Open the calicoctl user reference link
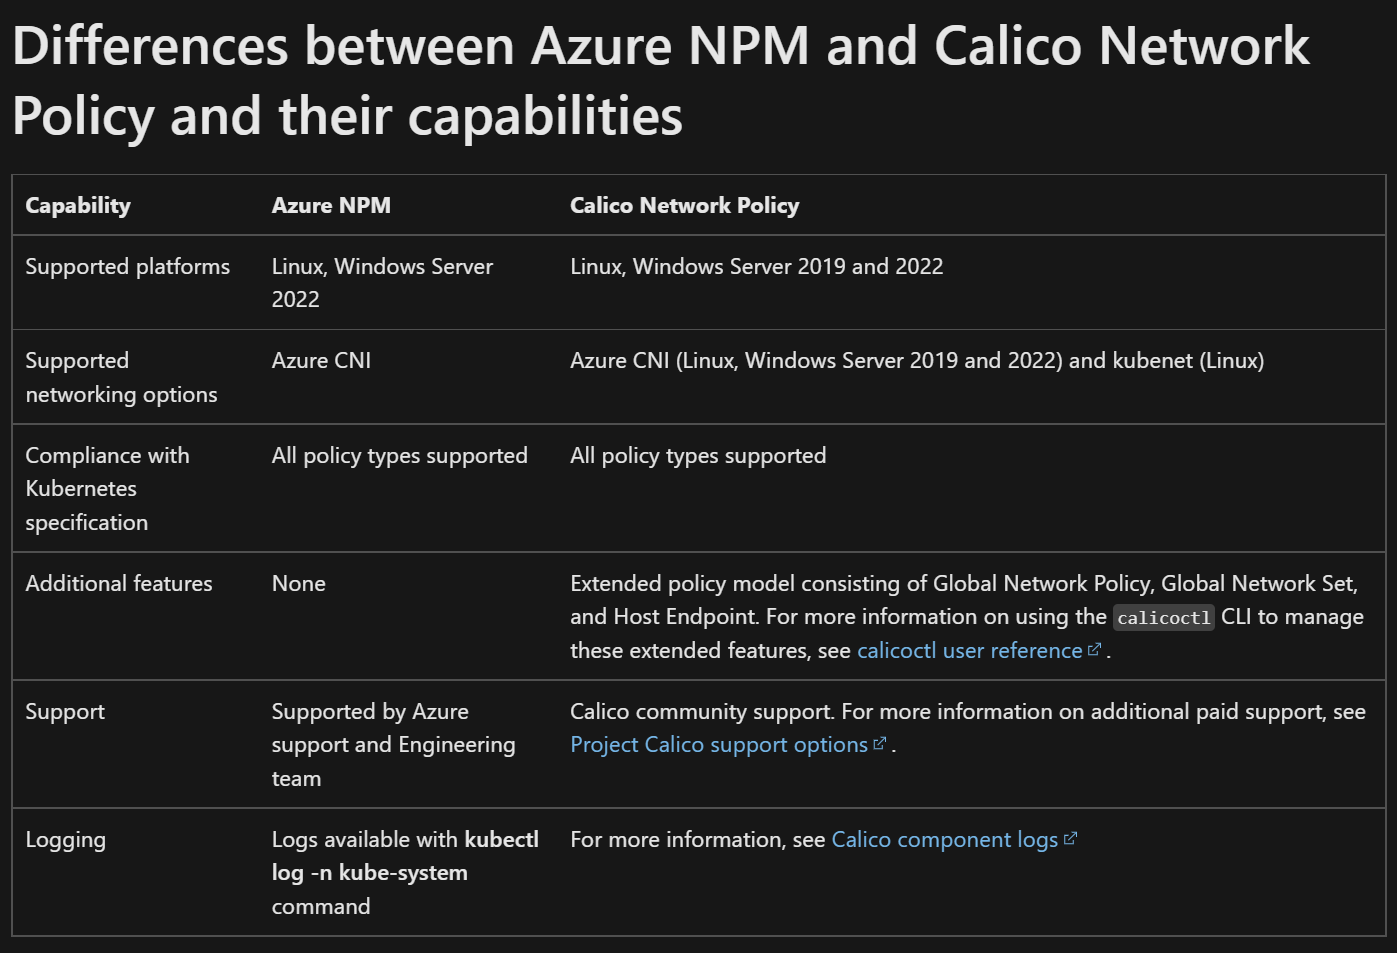 (x=969, y=651)
